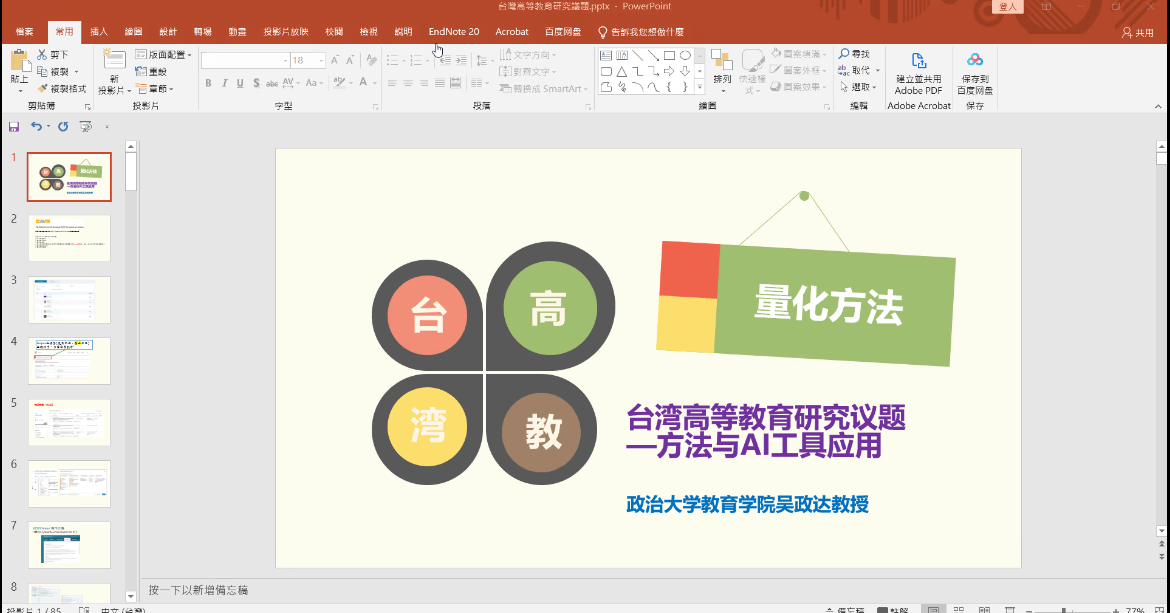The height and width of the screenshot is (613, 1170).
Task: Click the Save icon in quick access toolbar
Action: pyautogui.click(x=14, y=127)
